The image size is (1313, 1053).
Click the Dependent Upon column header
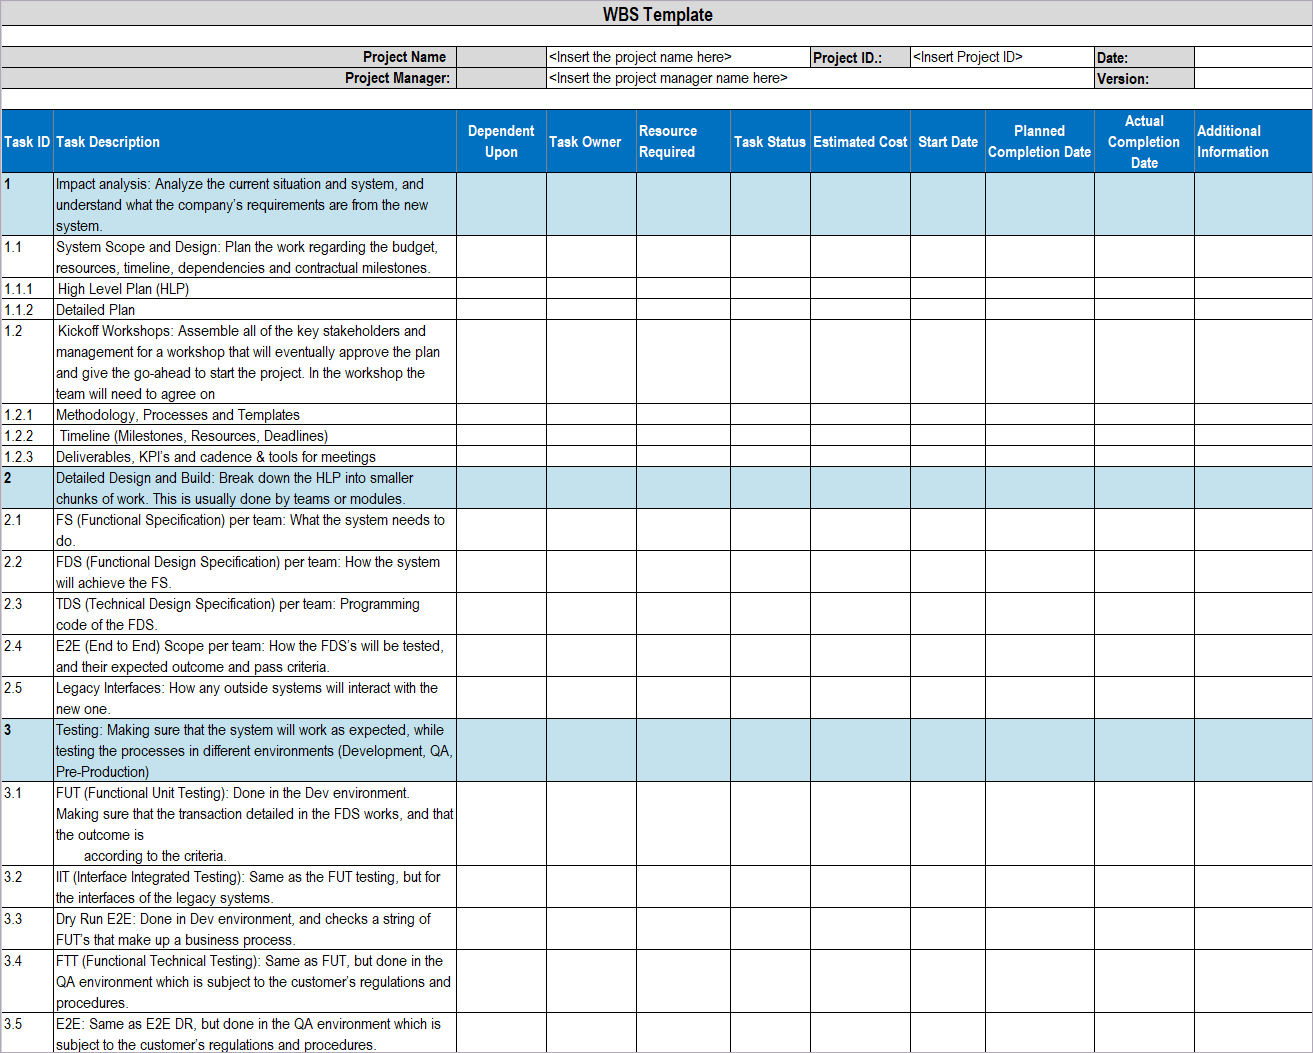click(500, 141)
